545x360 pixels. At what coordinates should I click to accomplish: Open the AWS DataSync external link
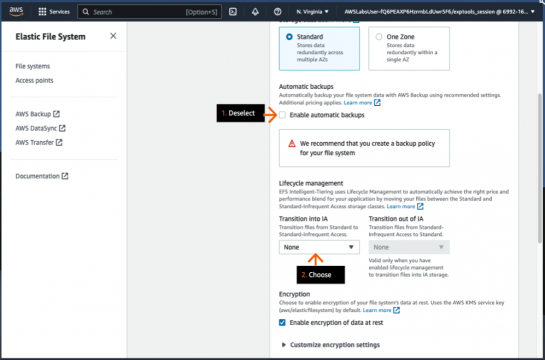coord(40,128)
